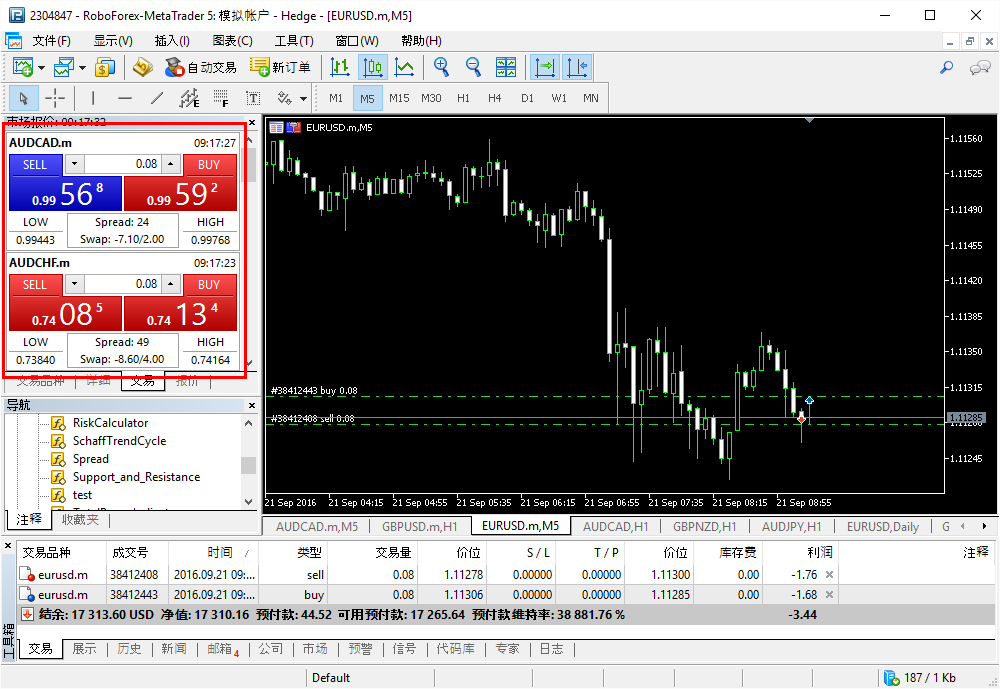
Task: Select H4 timeframe on the toolbar
Action: [494, 98]
